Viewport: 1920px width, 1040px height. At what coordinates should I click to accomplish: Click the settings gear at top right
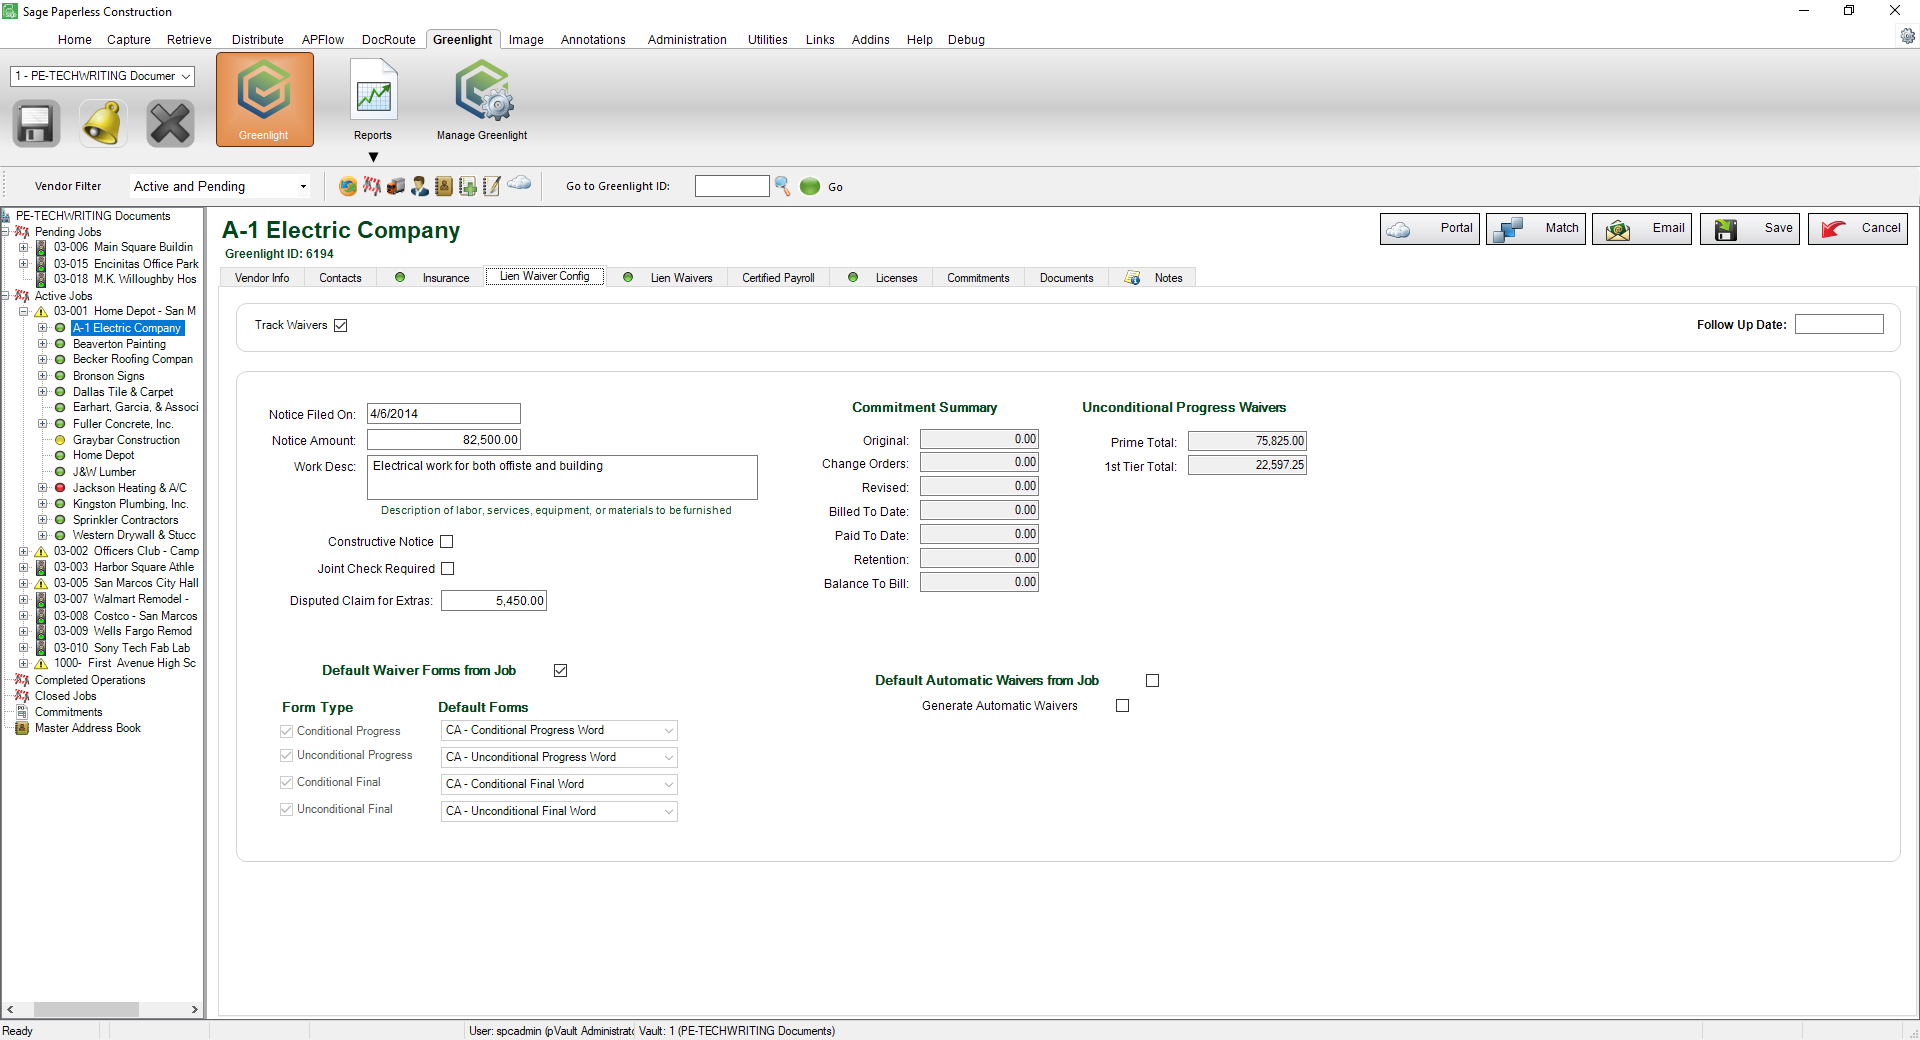(x=1908, y=36)
